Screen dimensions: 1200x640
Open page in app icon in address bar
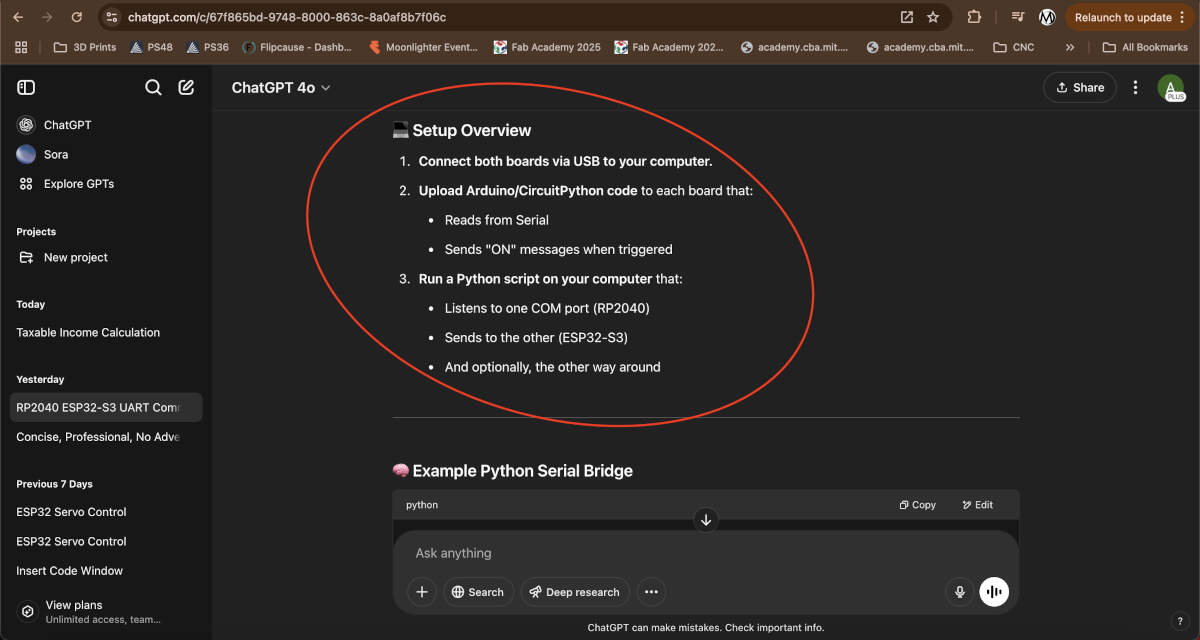pyautogui.click(x=907, y=17)
